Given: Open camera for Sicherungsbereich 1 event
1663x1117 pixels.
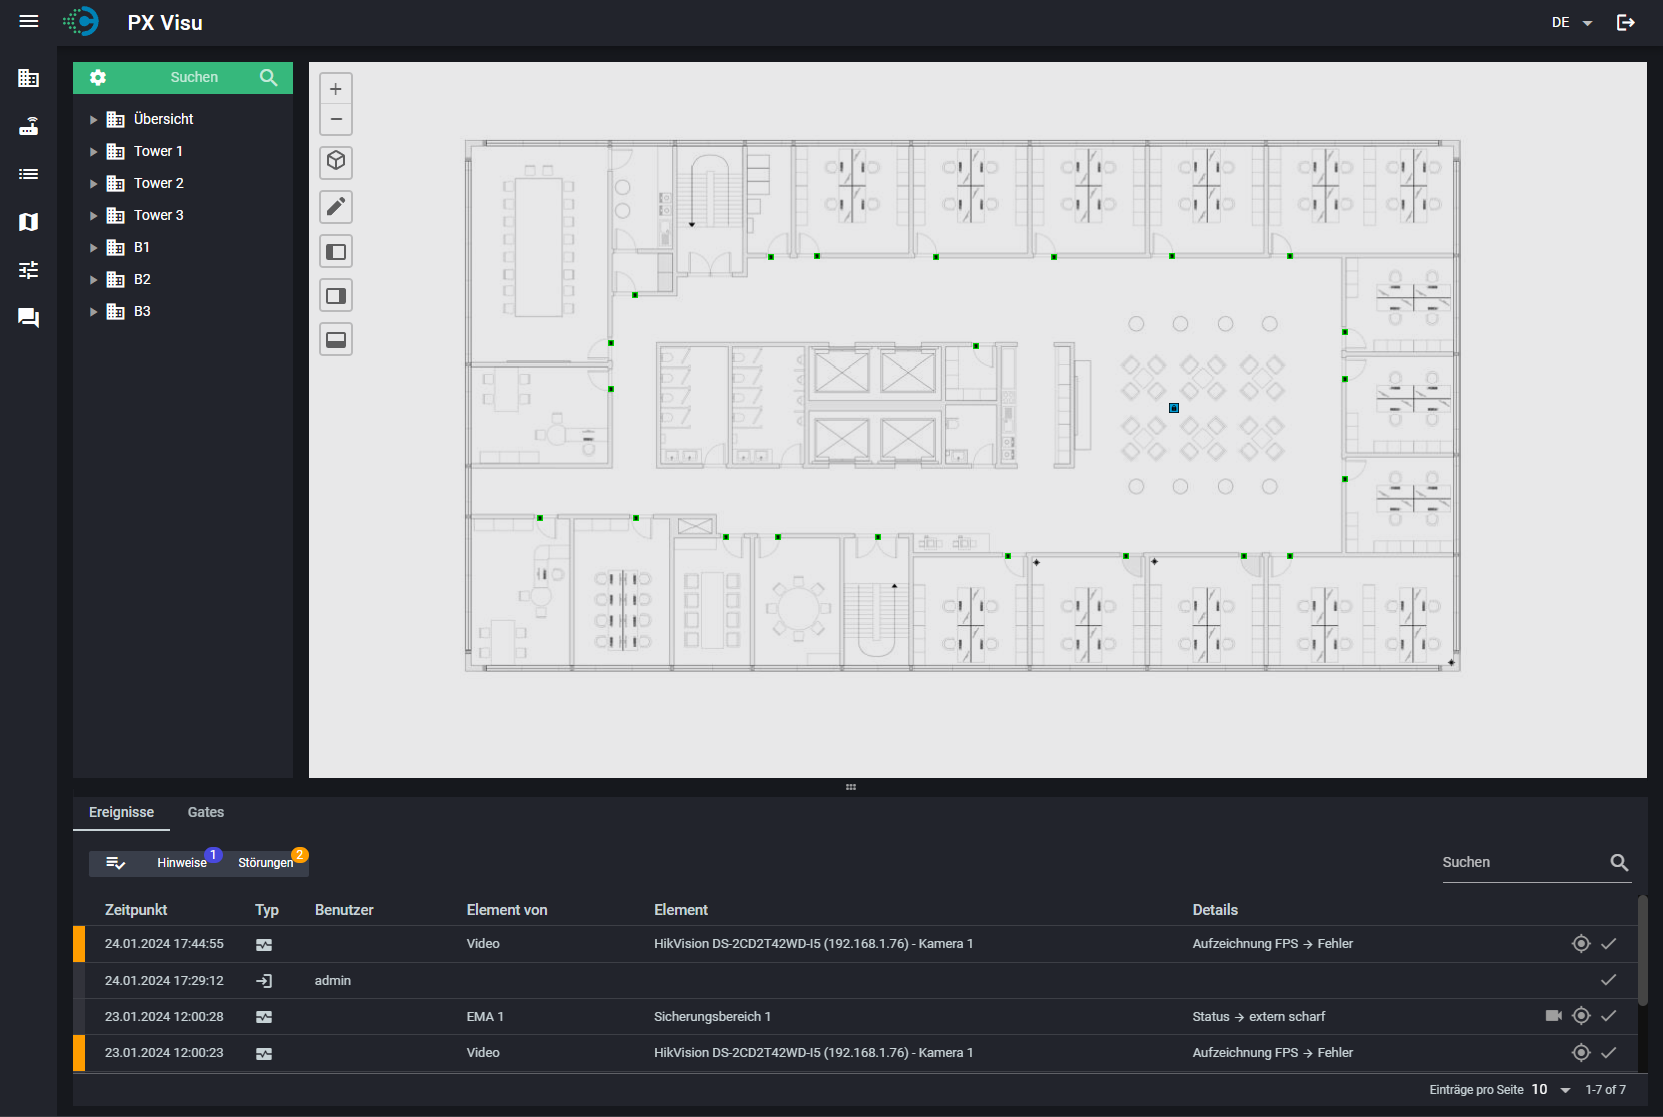Looking at the screenshot, I should (x=1553, y=1016).
